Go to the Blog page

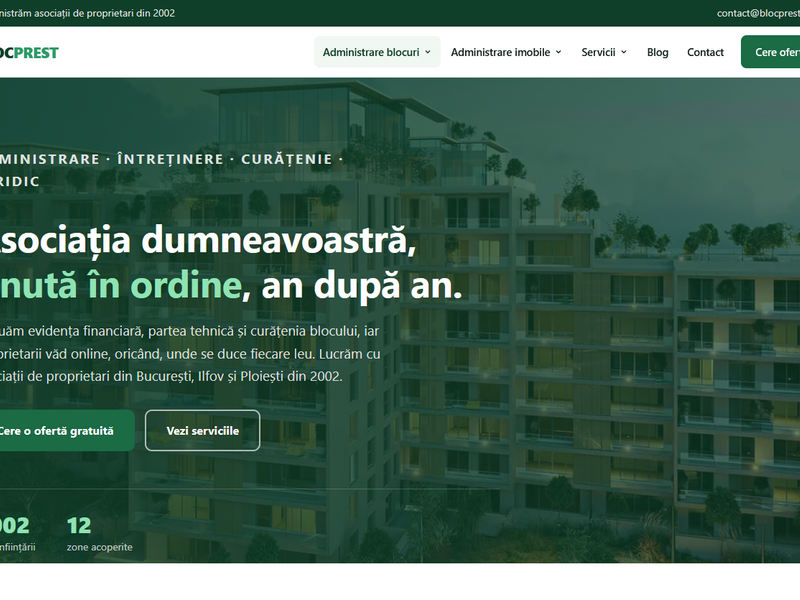tap(658, 52)
